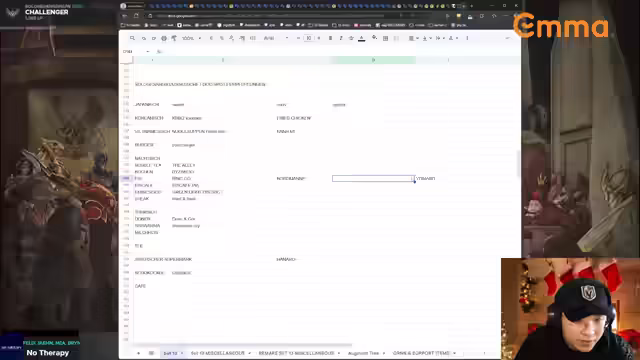Click the borders grid icon

coord(385,38)
